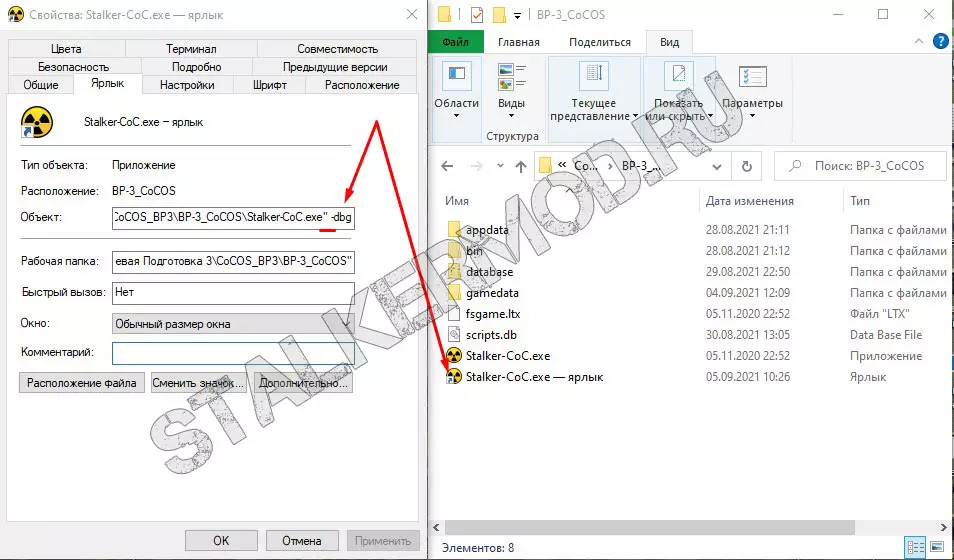This screenshot has width=954, height=560.
Task: Click the Поиск: BP-3_CoCOS search box
Action: tap(862, 166)
